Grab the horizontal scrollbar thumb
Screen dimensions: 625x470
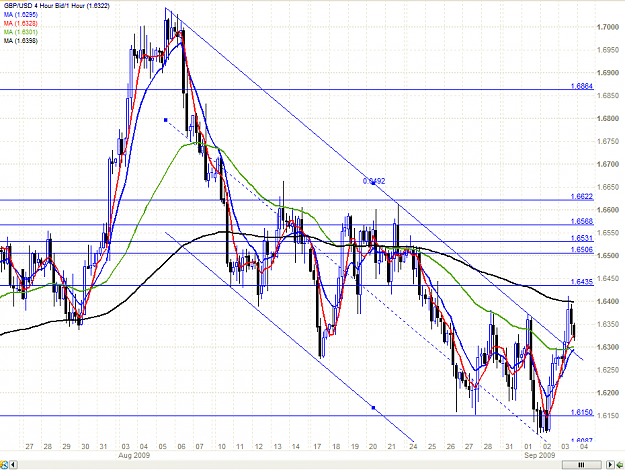click(x=582, y=464)
